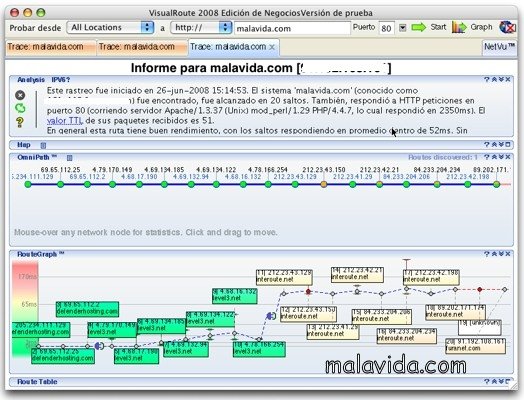
Task: Follow the 'valor TTL' link
Action: (x=64, y=121)
